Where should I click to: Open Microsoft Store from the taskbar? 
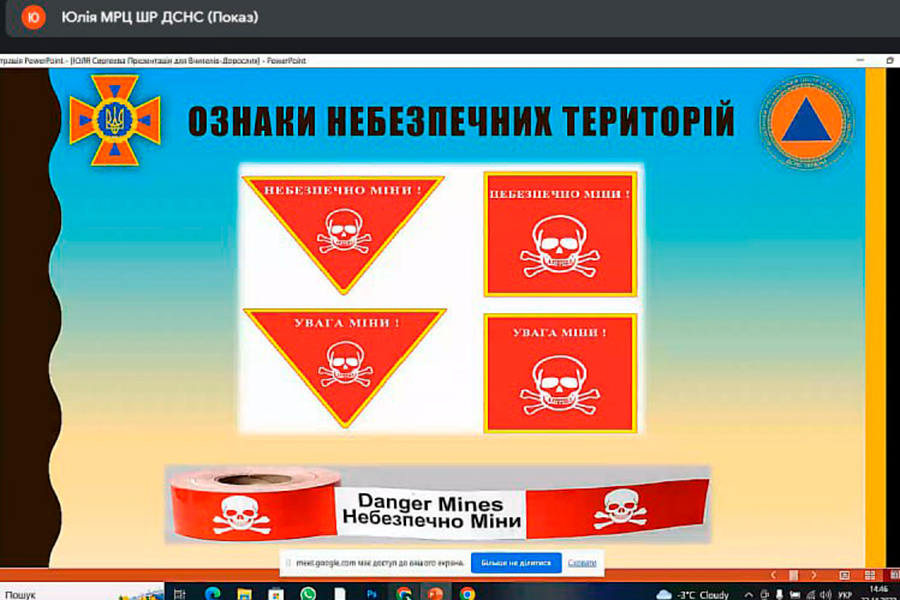pyautogui.click(x=276, y=594)
